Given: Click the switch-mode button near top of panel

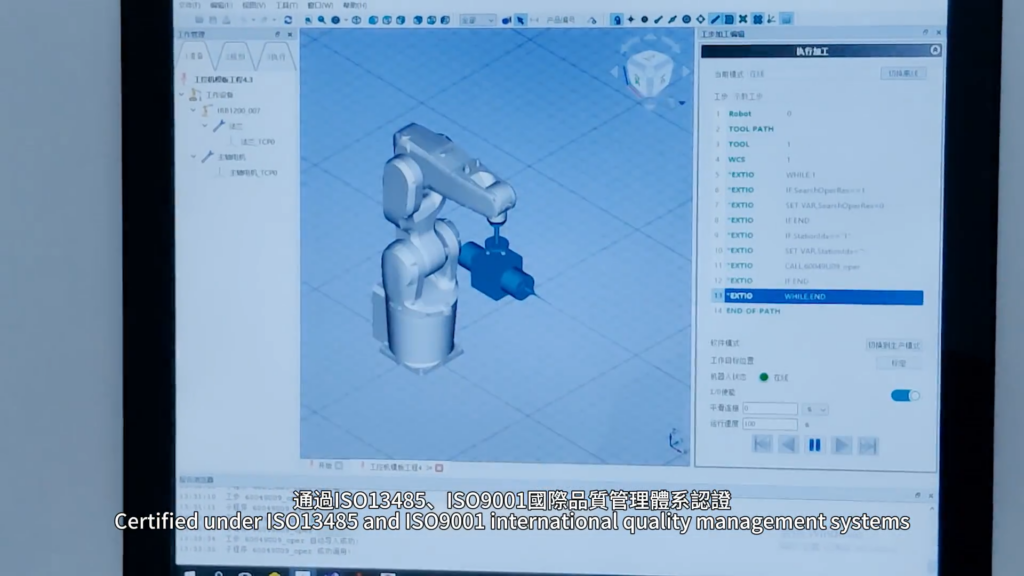Looking at the screenshot, I should [x=902, y=74].
